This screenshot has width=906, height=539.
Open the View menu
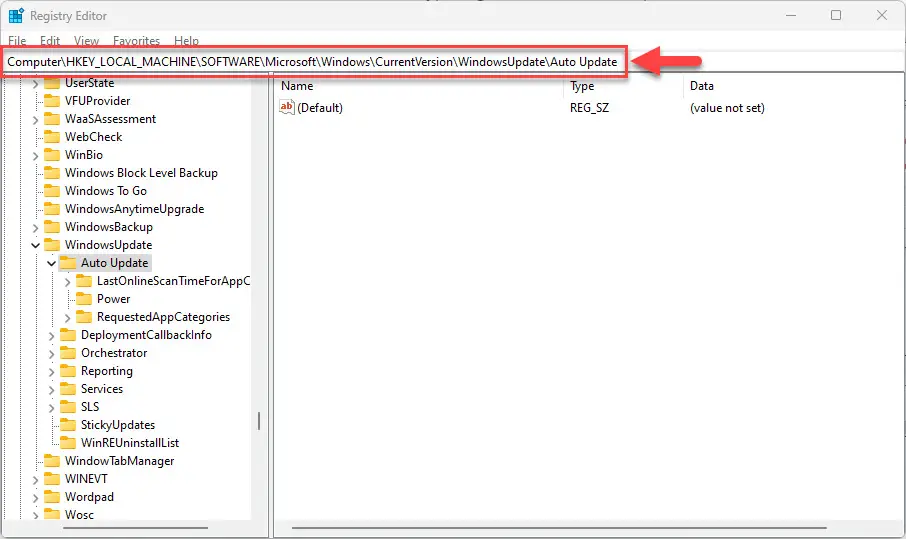[86, 40]
